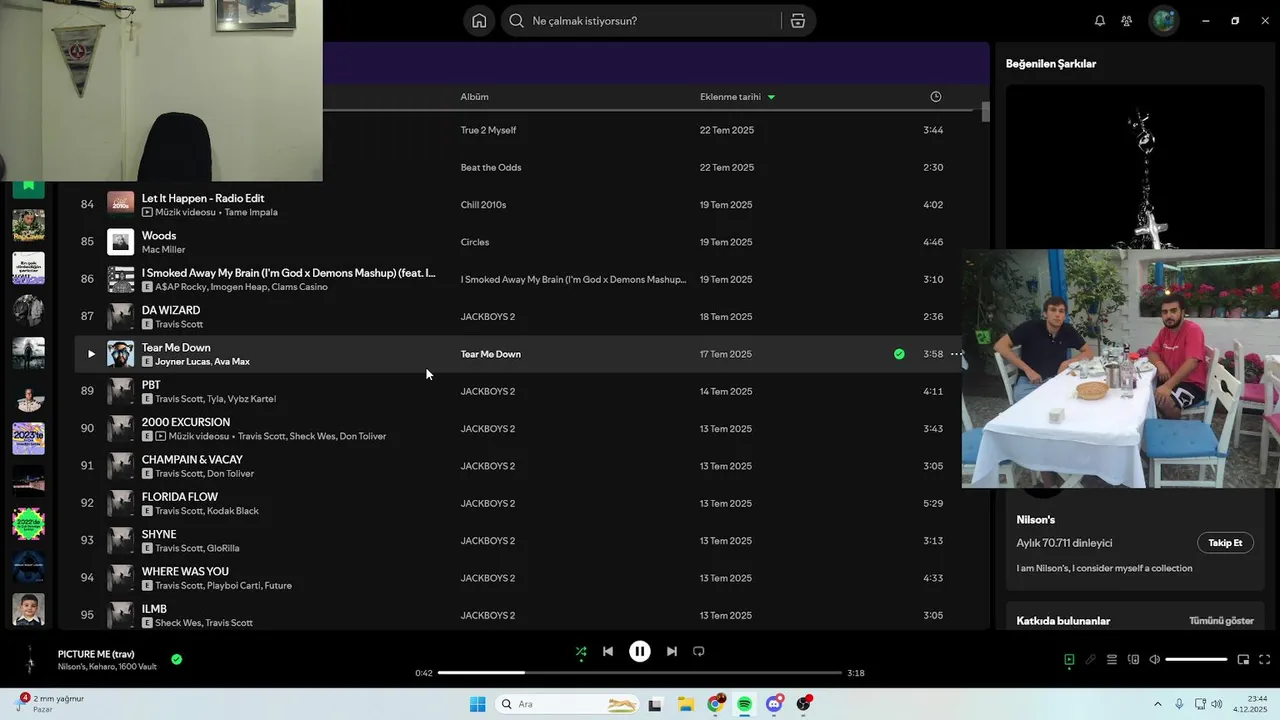Viewport: 1280px width, 720px height.
Task: Click the green bookmark sidebar icon
Action: coord(28,187)
